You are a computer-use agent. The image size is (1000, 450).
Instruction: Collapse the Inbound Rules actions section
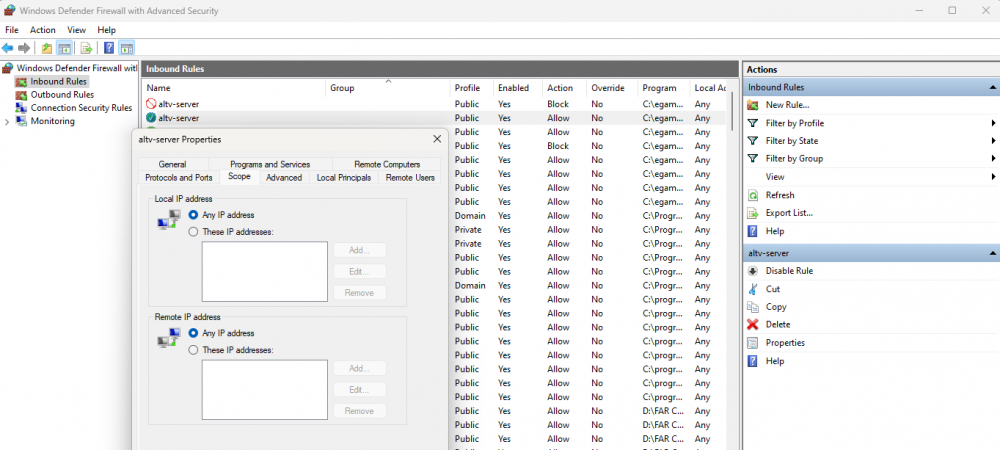[x=992, y=87]
